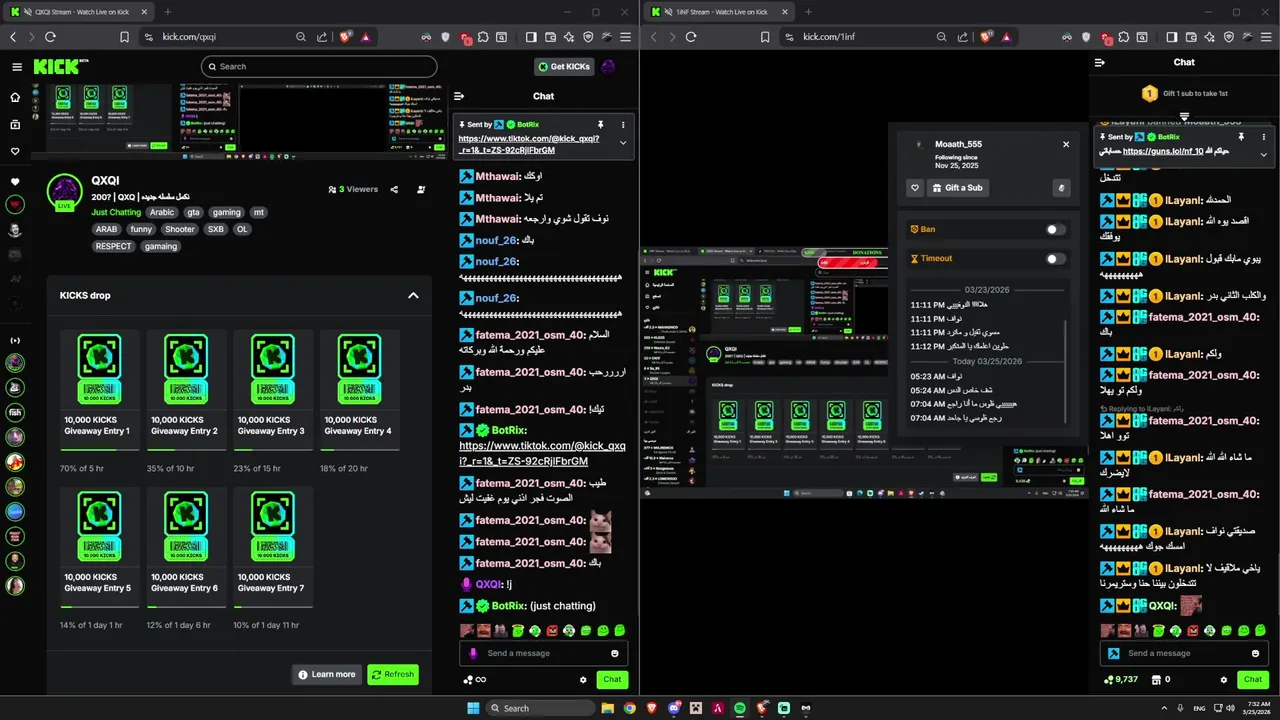Open the Home icon in Kick sidebar
The height and width of the screenshot is (720, 1280).
coord(15,97)
